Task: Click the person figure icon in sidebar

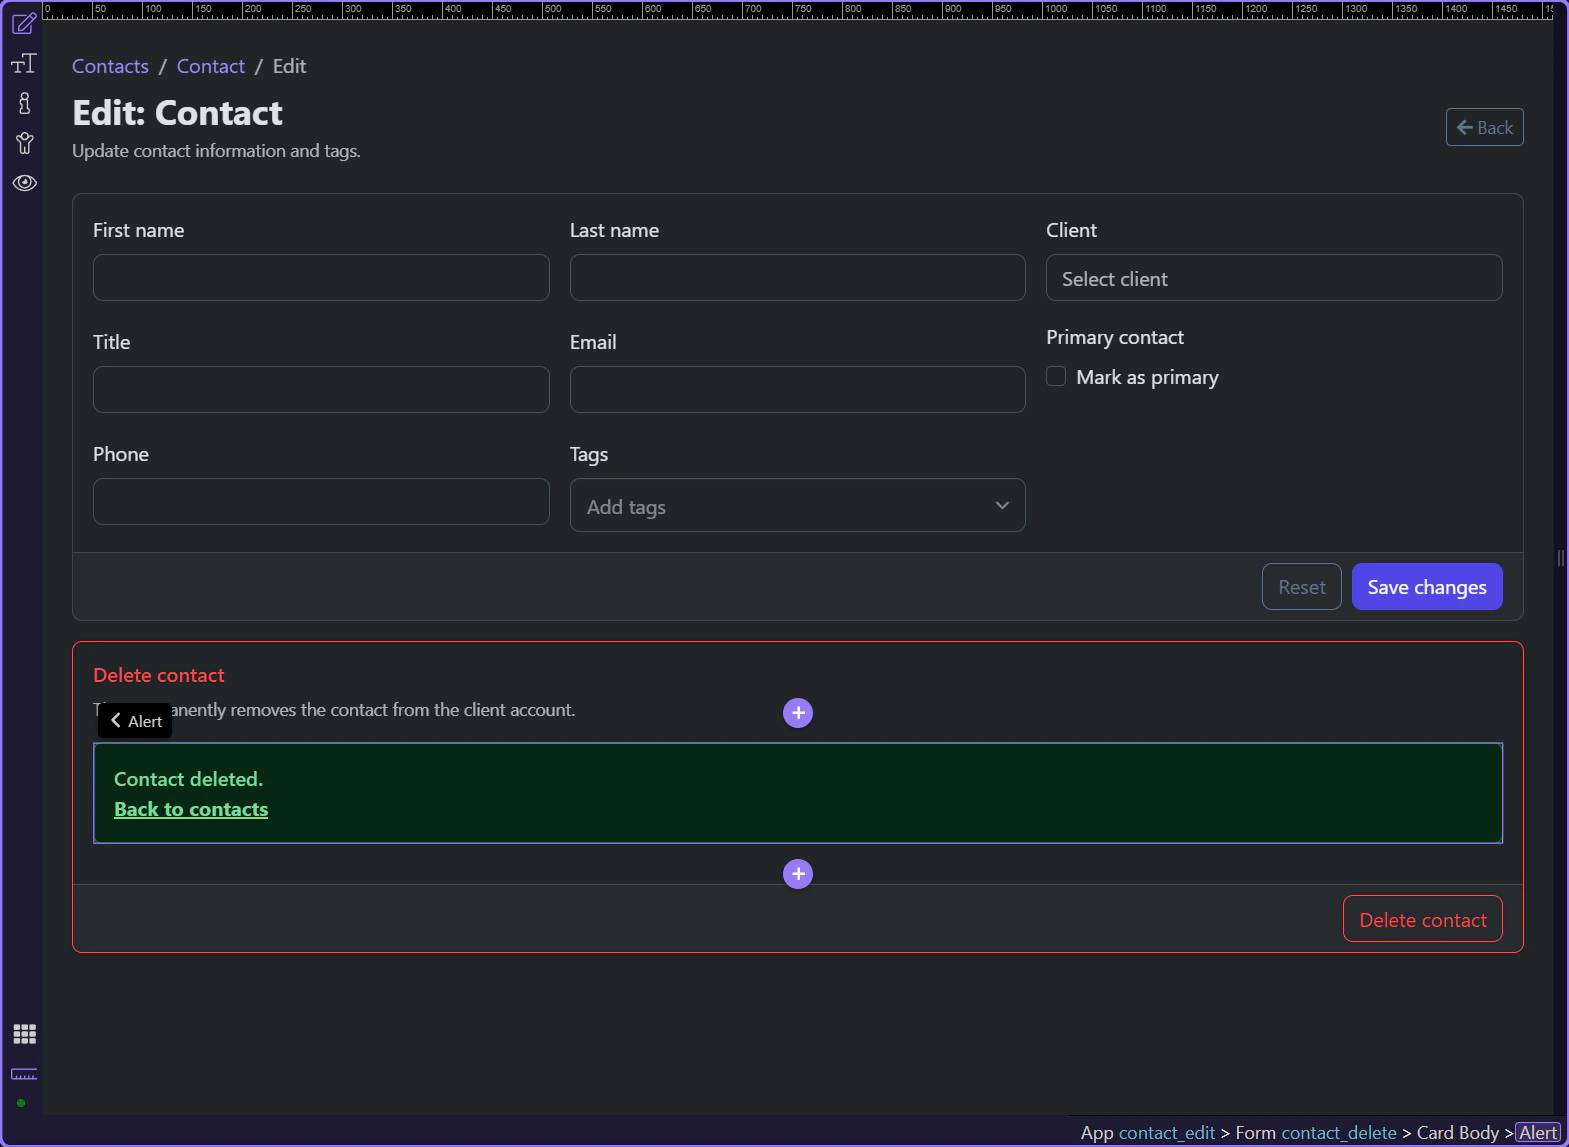Action: pos(24,143)
